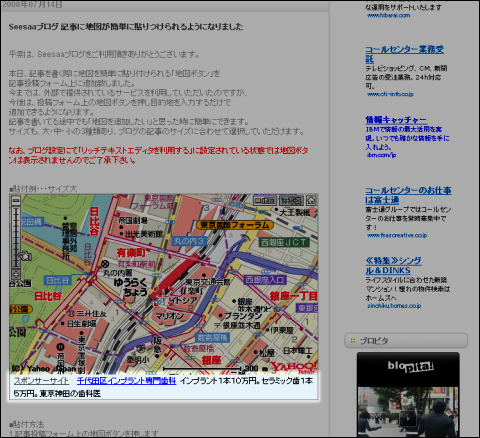Visit www.fsascreative.co.jp link

tap(397, 235)
